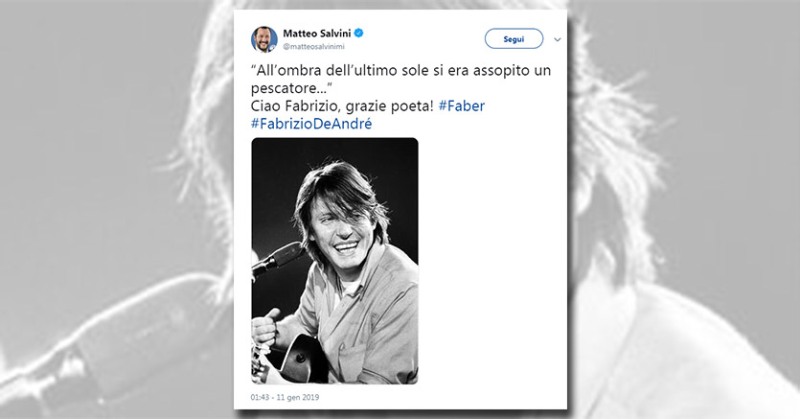Visit the @matteosalvinimi handle link
Viewport: 800px width, 419px height.
pyautogui.click(x=314, y=46)
